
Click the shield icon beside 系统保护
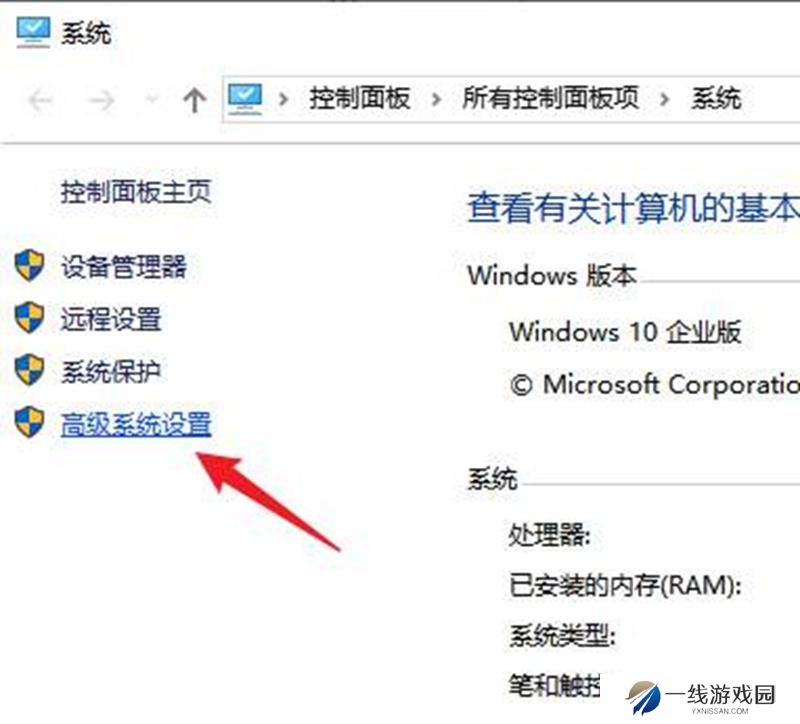click(x=29, y=370)
